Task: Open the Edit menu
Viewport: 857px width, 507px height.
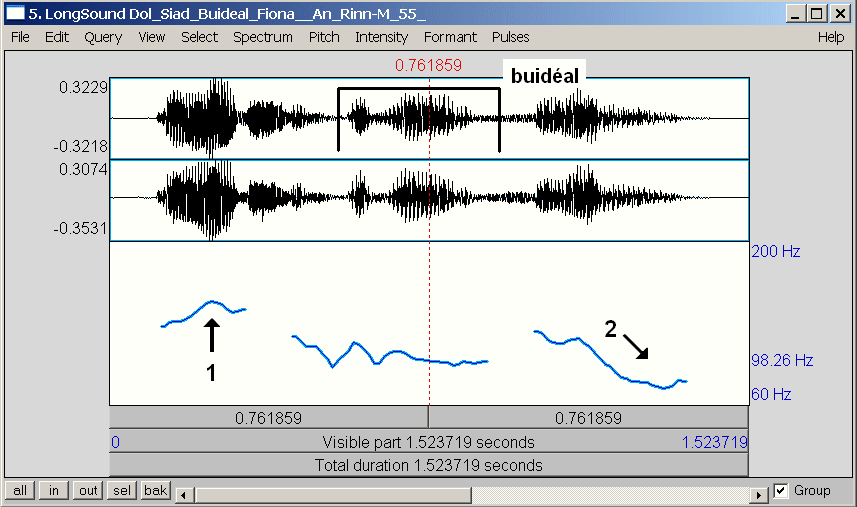Action: [57, 37]
